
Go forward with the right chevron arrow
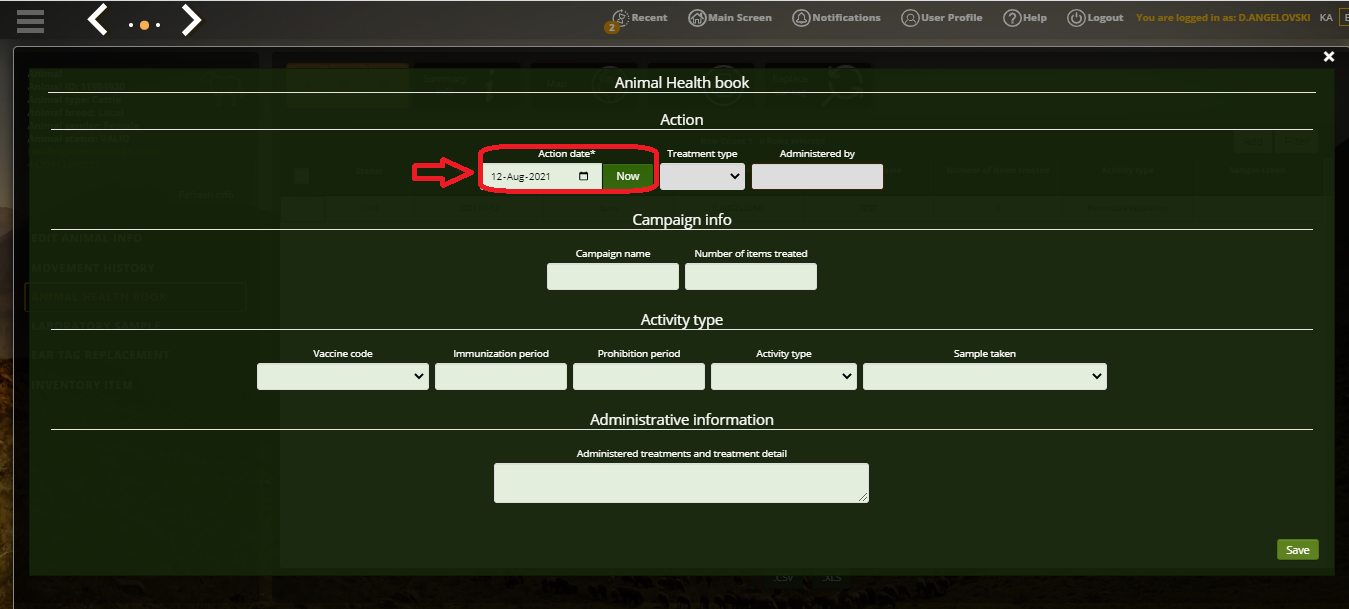coord(191,19)
